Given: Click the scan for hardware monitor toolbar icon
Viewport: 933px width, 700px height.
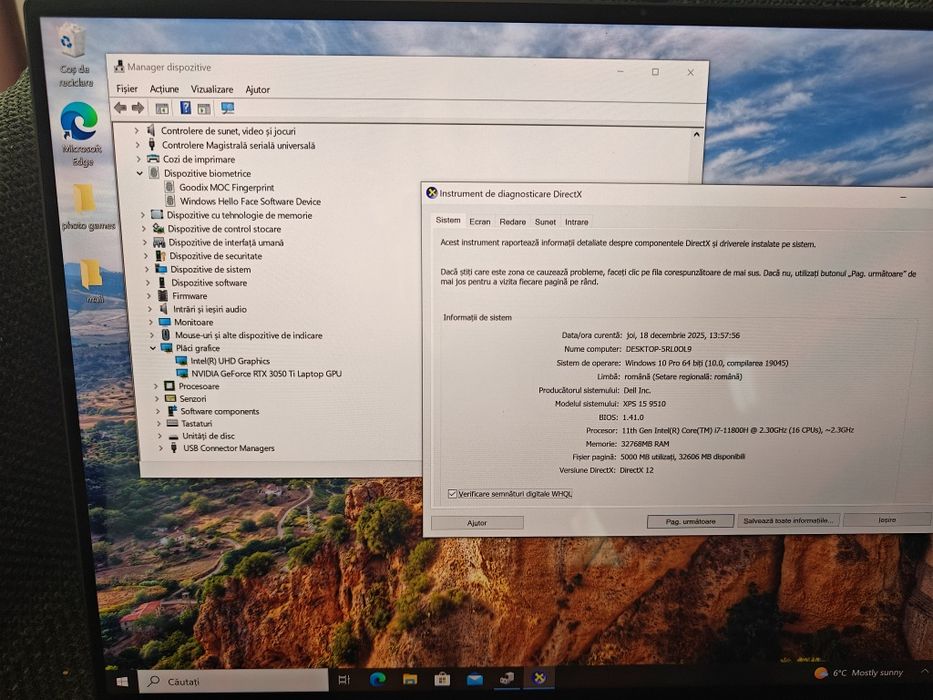Looking at the screenshot, I should [227, 108].
